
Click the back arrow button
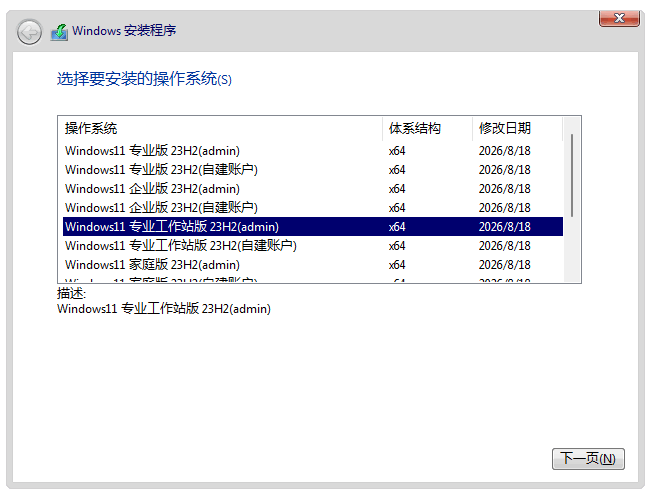click(x=29, y=32)
